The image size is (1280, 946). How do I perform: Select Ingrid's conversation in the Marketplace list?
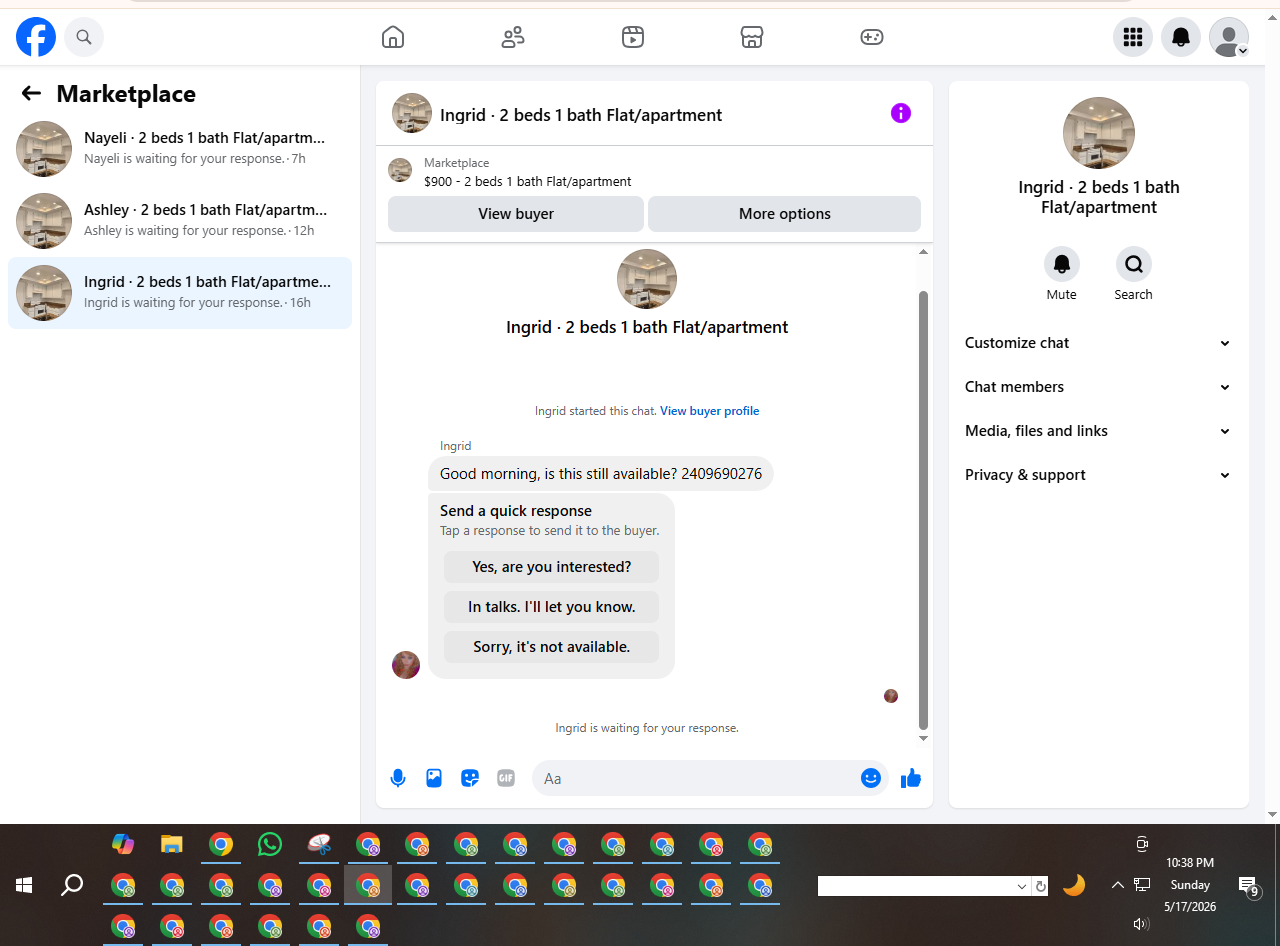(180, 293)
